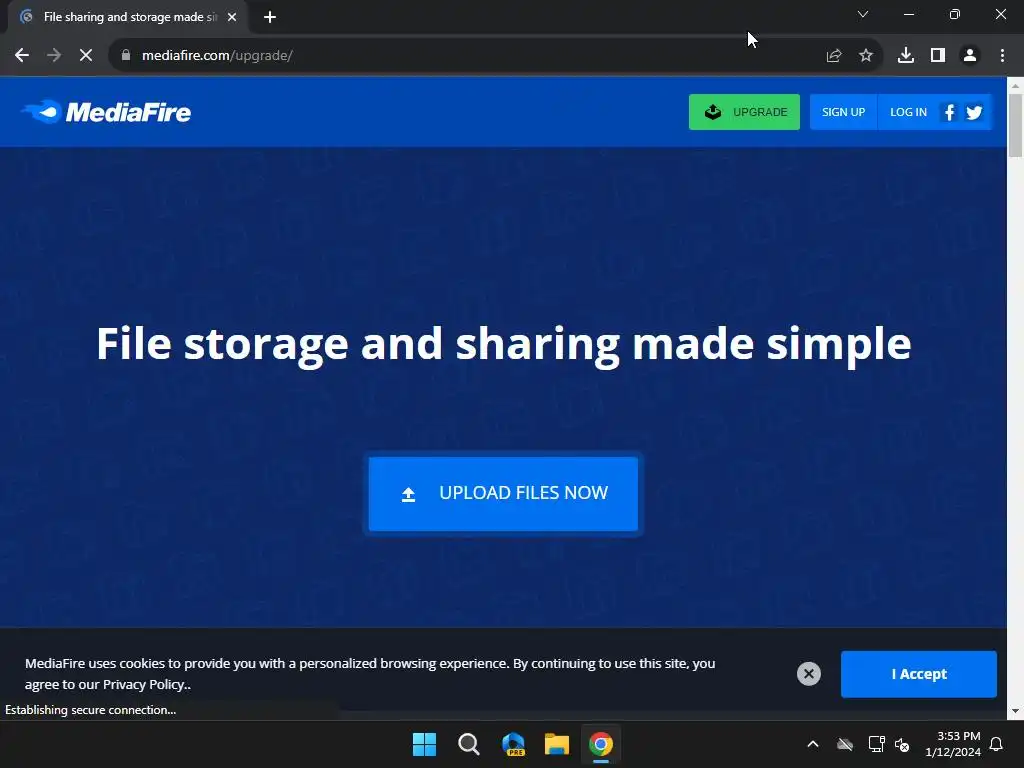Open clock showing 3:53 PM
Image resolution: width=1024 pixels, height=768 pixels.
tap(953, 744)
